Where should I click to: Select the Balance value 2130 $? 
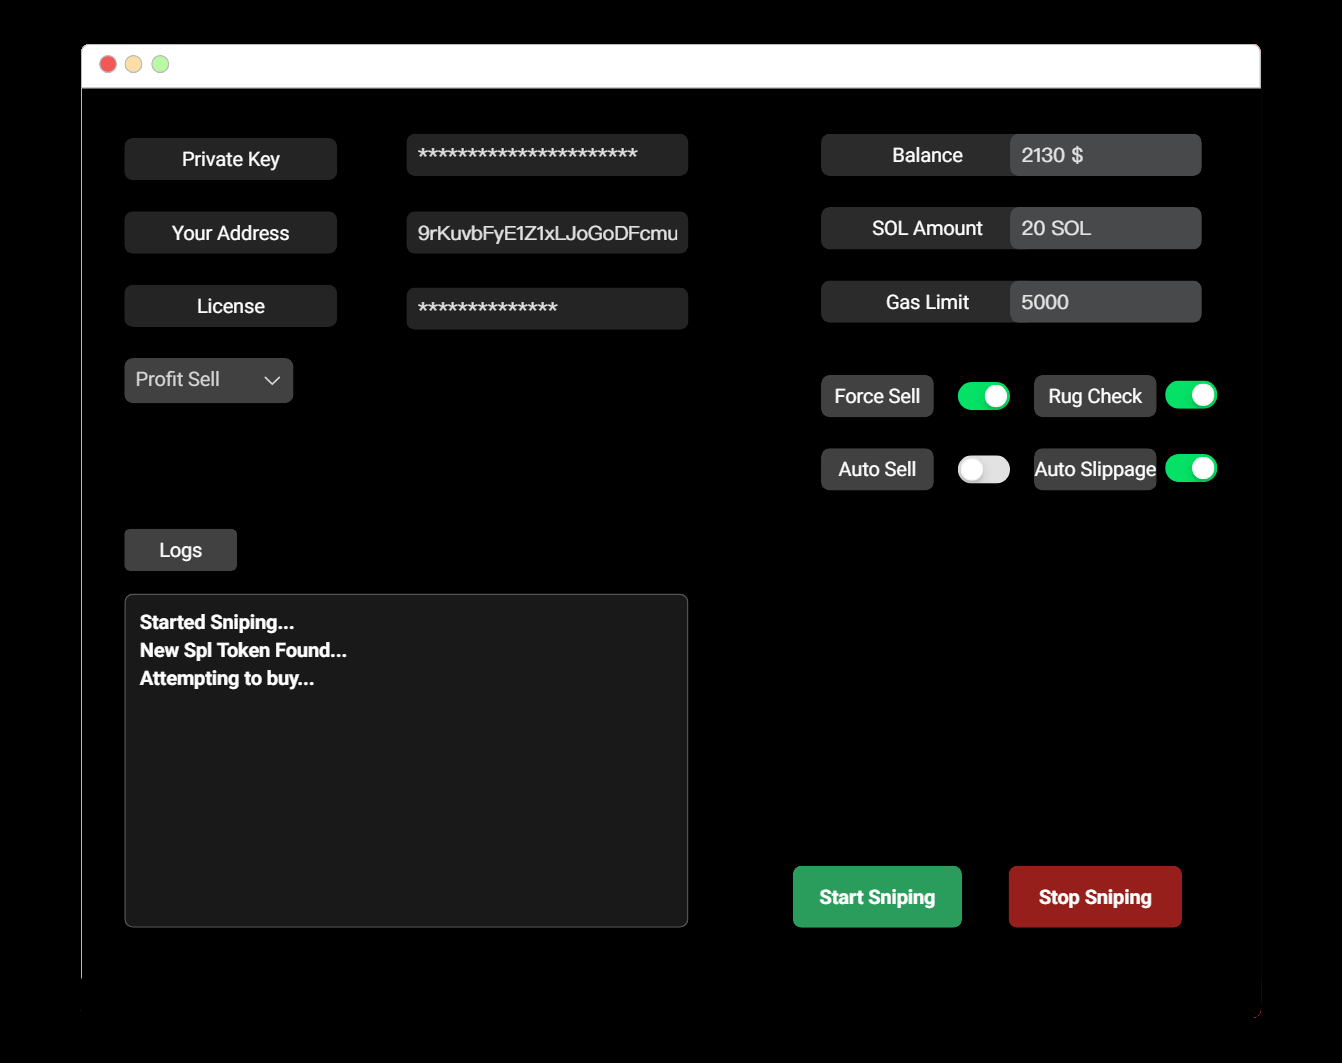coord(1105,155)
